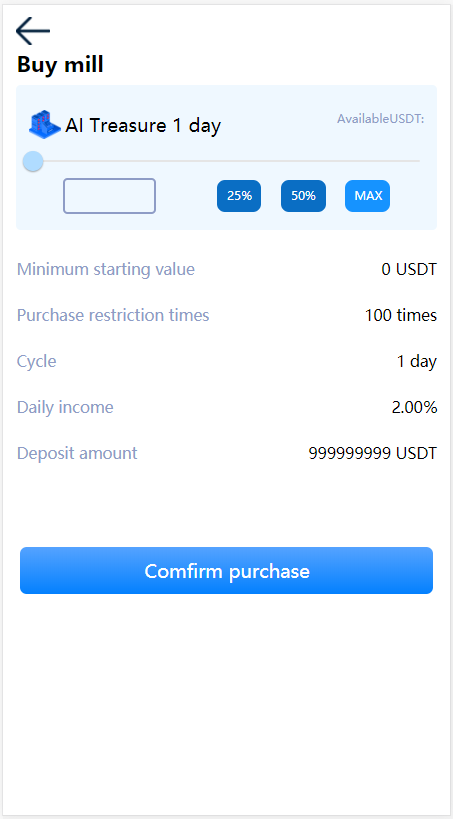Click the Minimum starting value label
The width and height of the screenshot is (453, 819).
click(106, 270)
